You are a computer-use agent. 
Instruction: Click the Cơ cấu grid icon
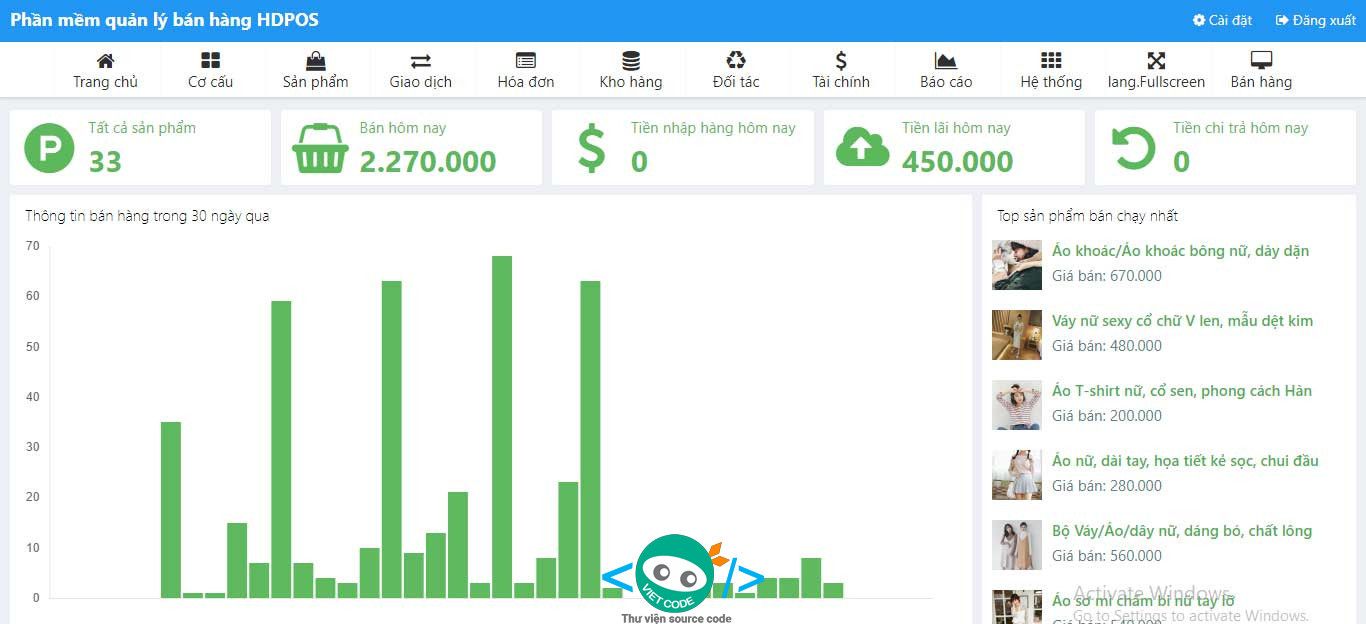[210, 61]
